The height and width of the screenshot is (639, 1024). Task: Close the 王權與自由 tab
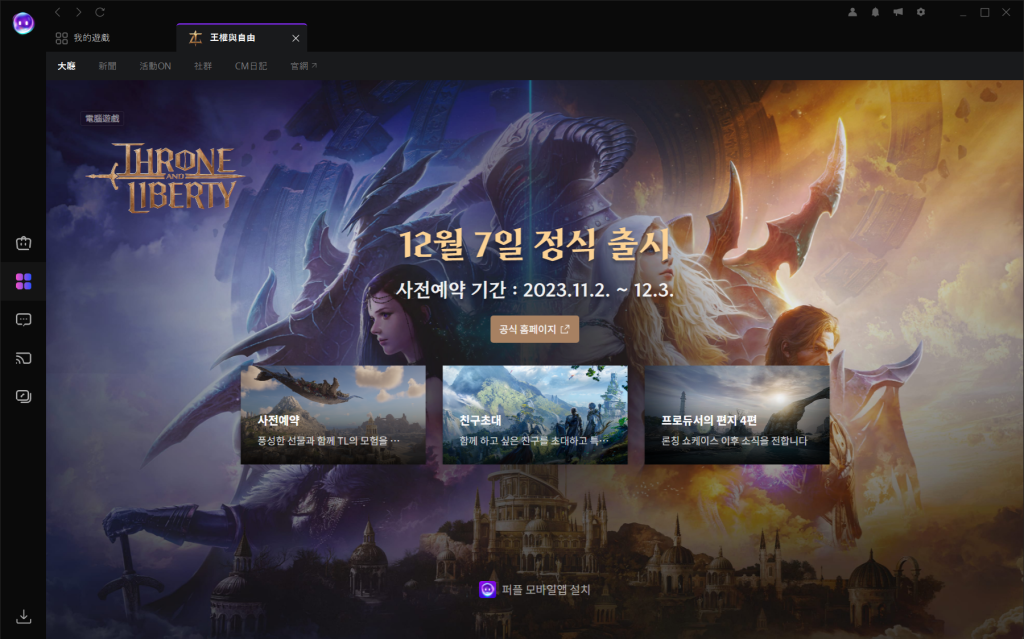pyautogui.click(x=295, y=38)
